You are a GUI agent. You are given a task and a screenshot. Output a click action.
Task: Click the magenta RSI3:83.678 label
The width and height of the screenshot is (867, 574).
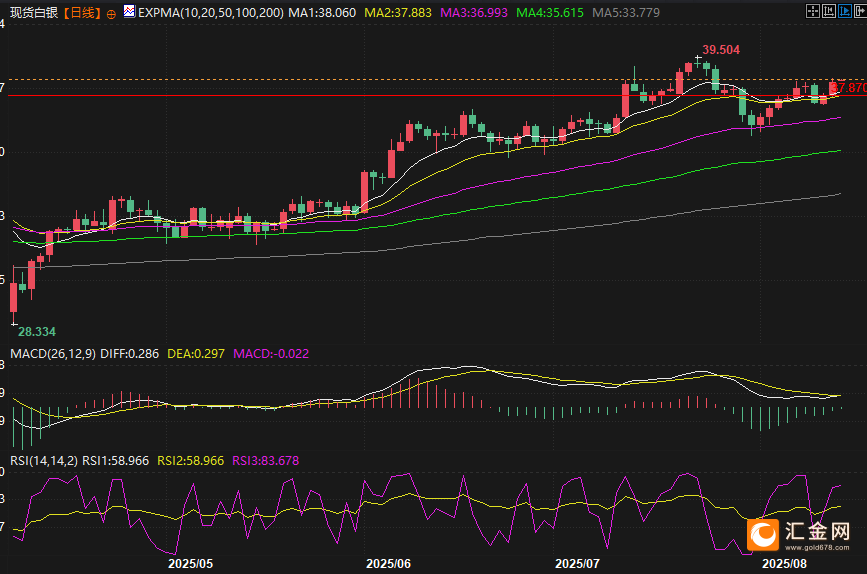[x=265, y=460]
